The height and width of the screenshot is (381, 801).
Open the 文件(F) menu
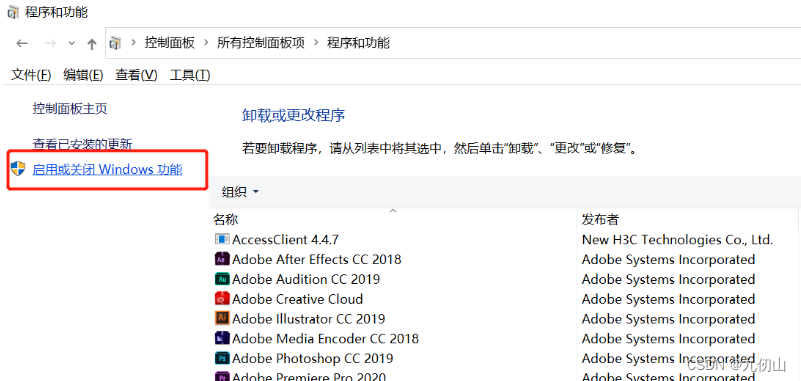pos(31,75)
